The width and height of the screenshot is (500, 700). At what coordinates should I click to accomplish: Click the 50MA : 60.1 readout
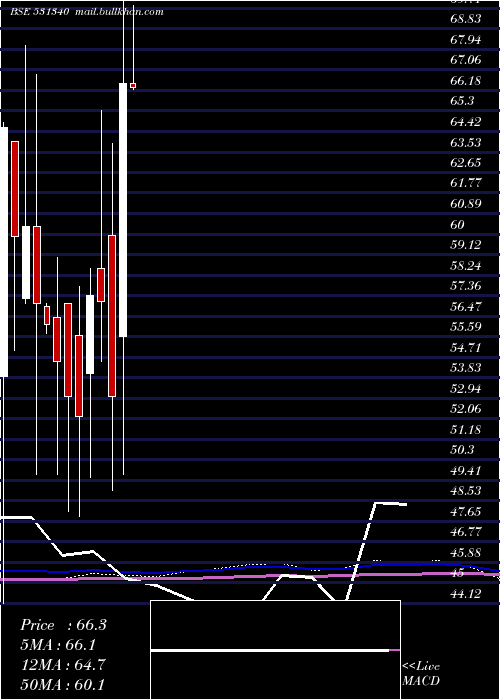[63, 684]
